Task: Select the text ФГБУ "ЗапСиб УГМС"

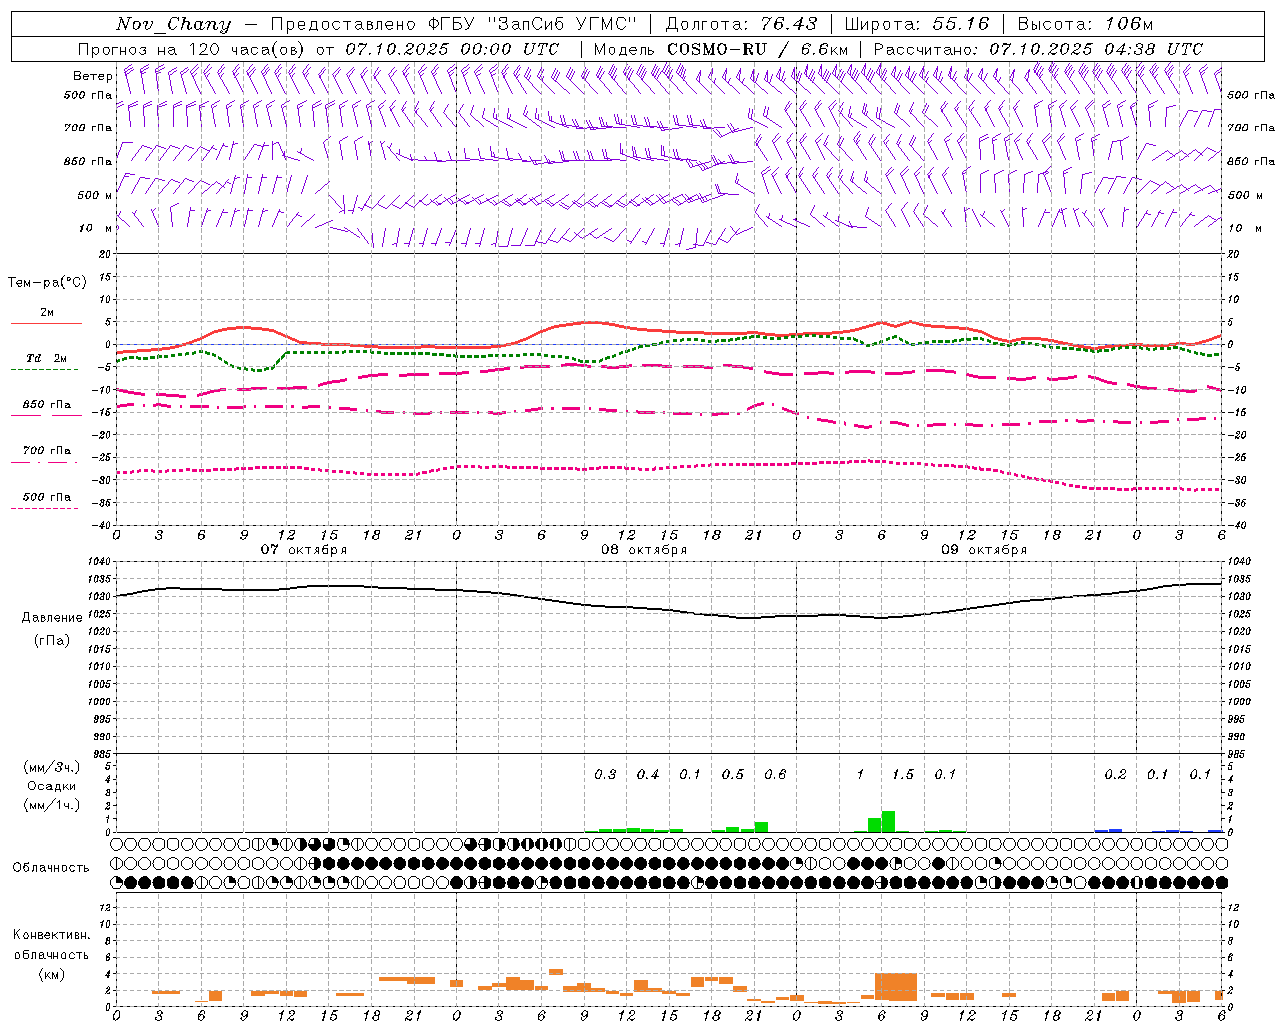Action: [533, 24]
